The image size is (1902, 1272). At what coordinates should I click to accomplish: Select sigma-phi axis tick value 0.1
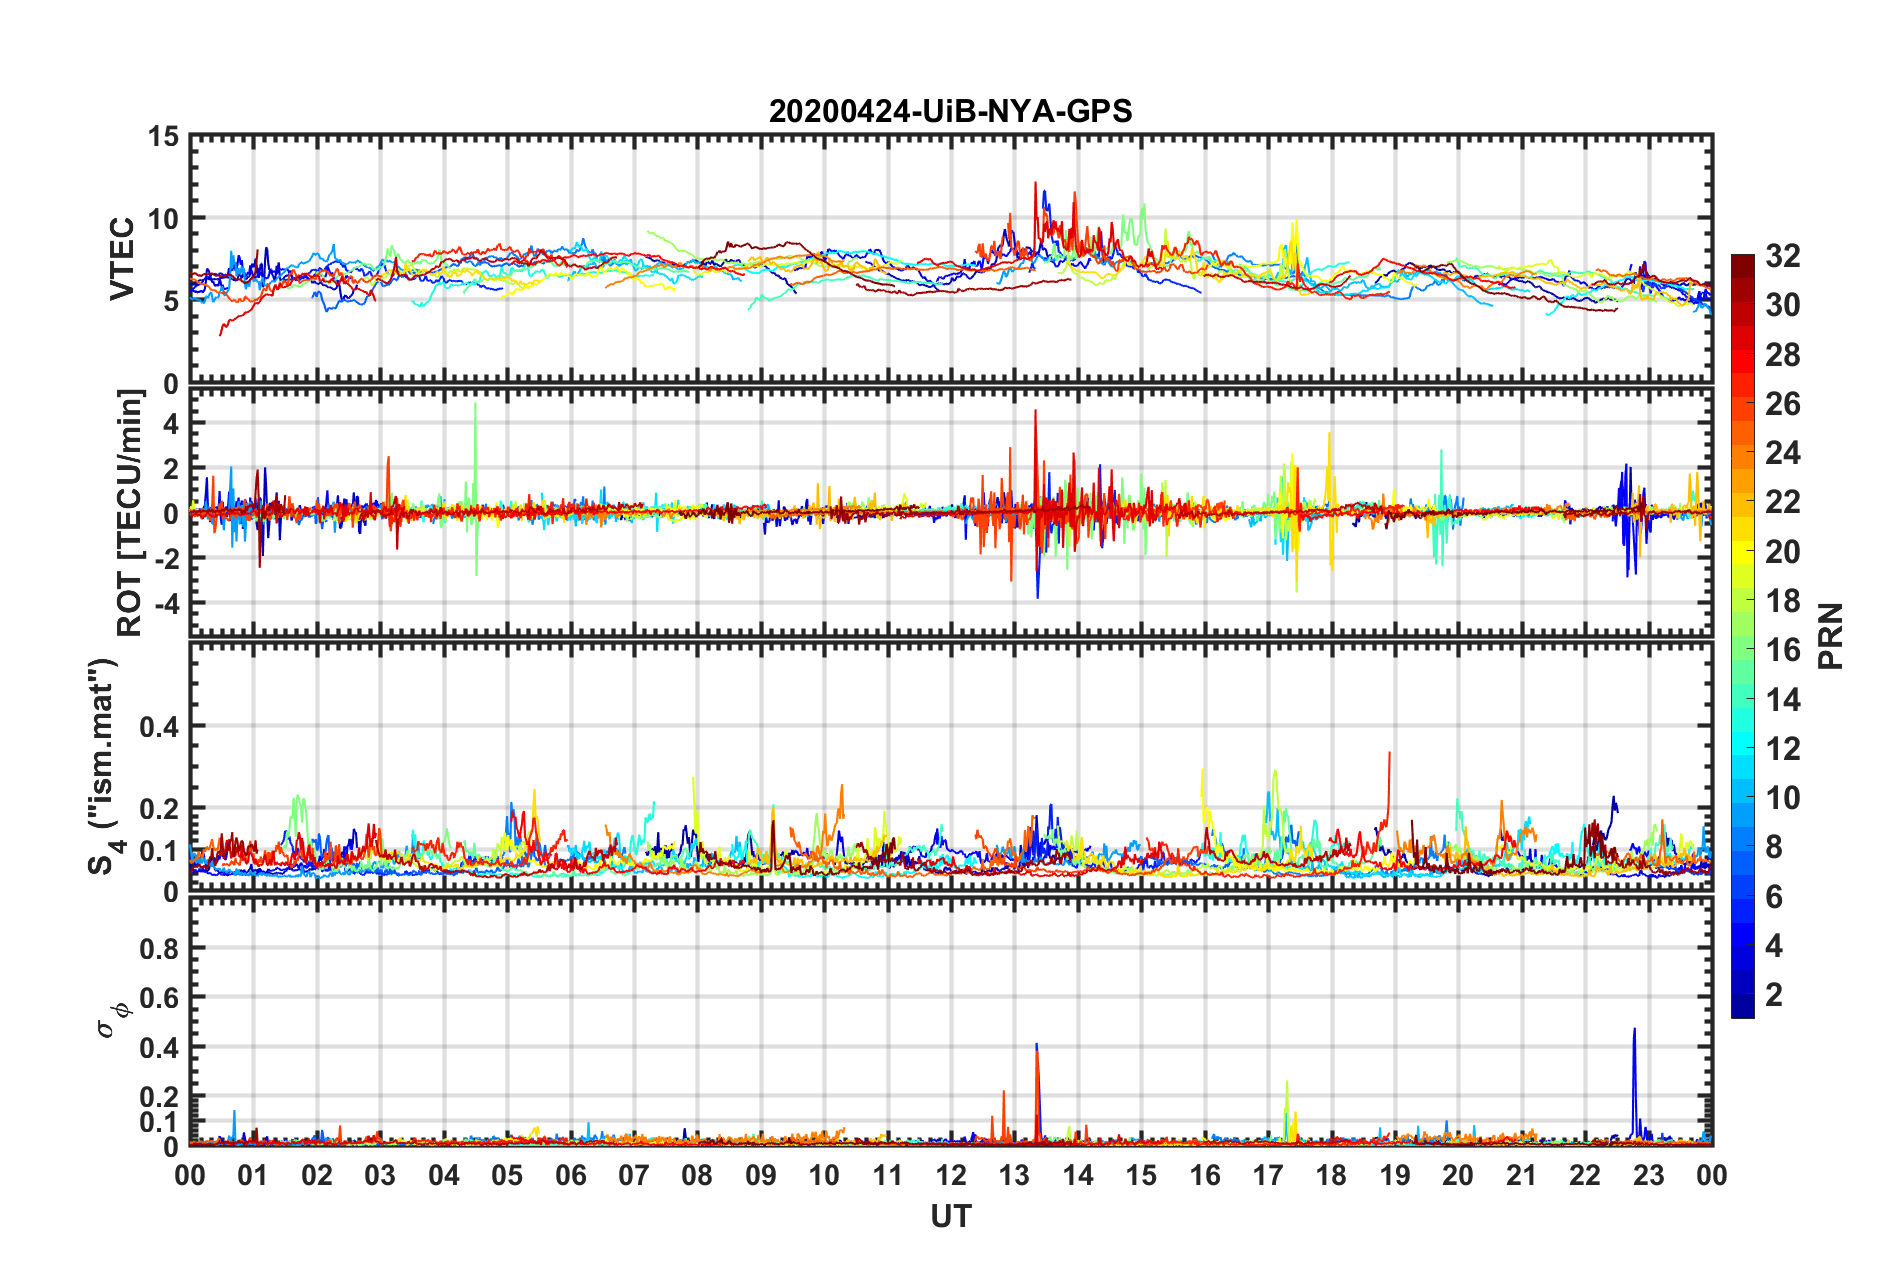coord(159,1122)
